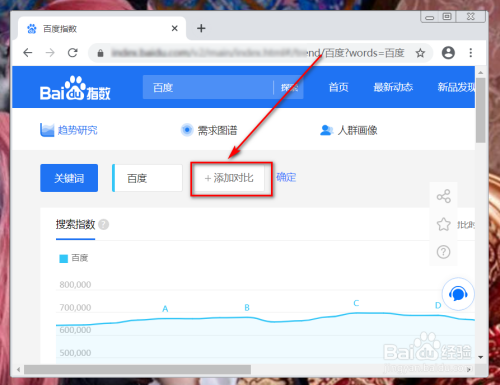
Task: Click the scroll up arrow
Action: tap(480, 72)
